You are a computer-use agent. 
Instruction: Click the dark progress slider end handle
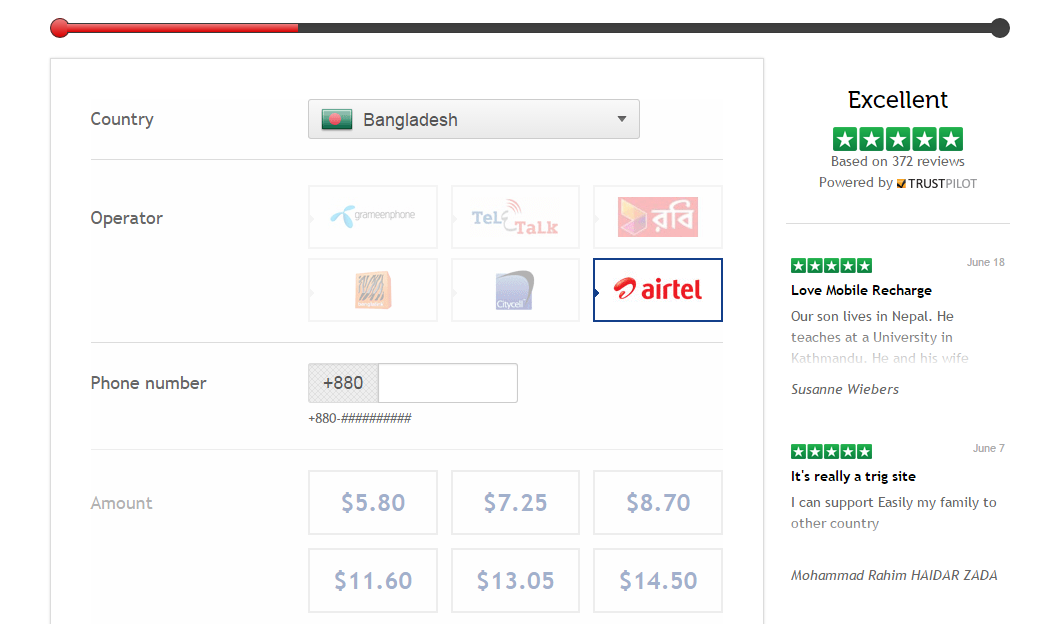1000,28
